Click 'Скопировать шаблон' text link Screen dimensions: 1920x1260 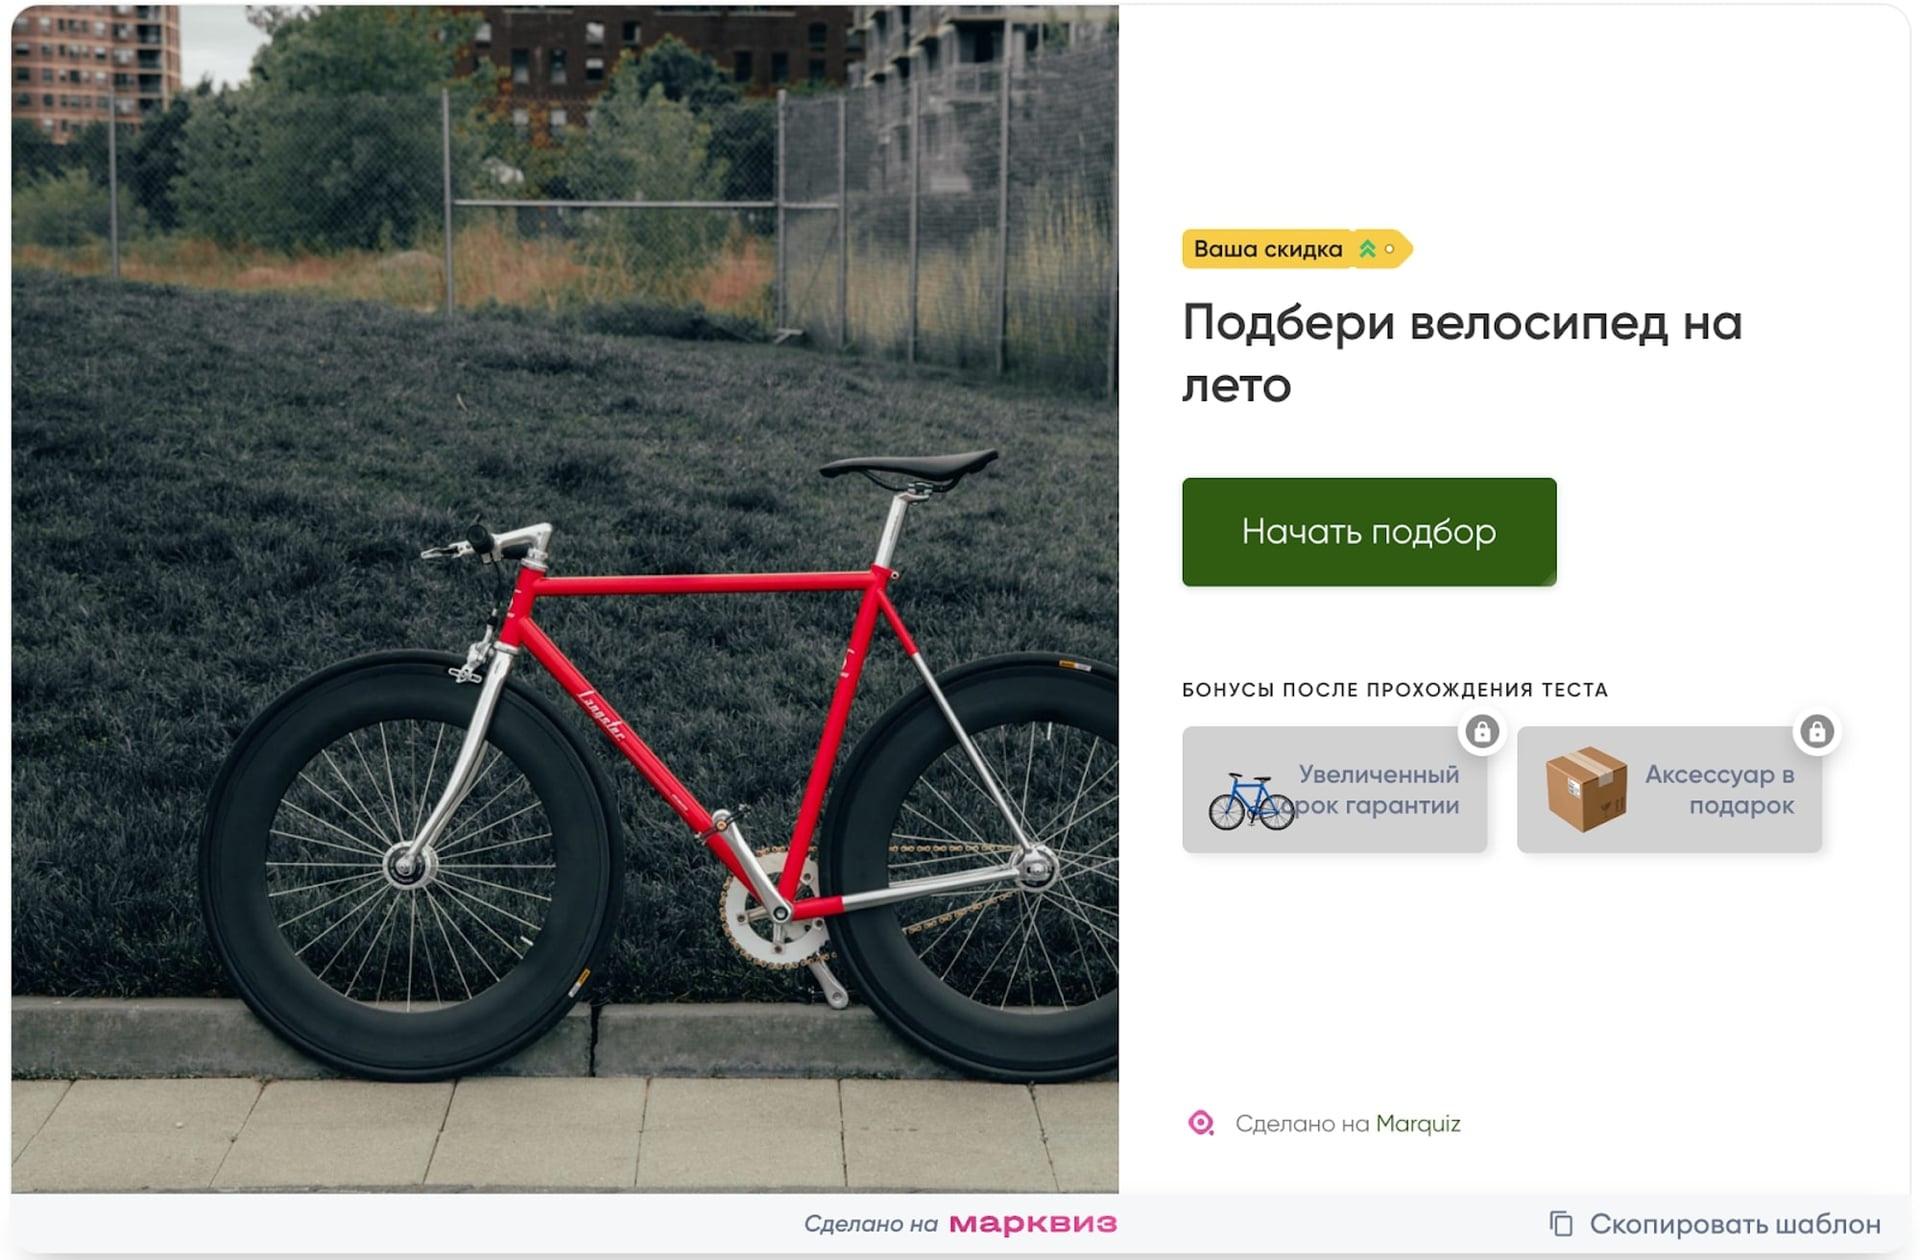[1735, 1224]
